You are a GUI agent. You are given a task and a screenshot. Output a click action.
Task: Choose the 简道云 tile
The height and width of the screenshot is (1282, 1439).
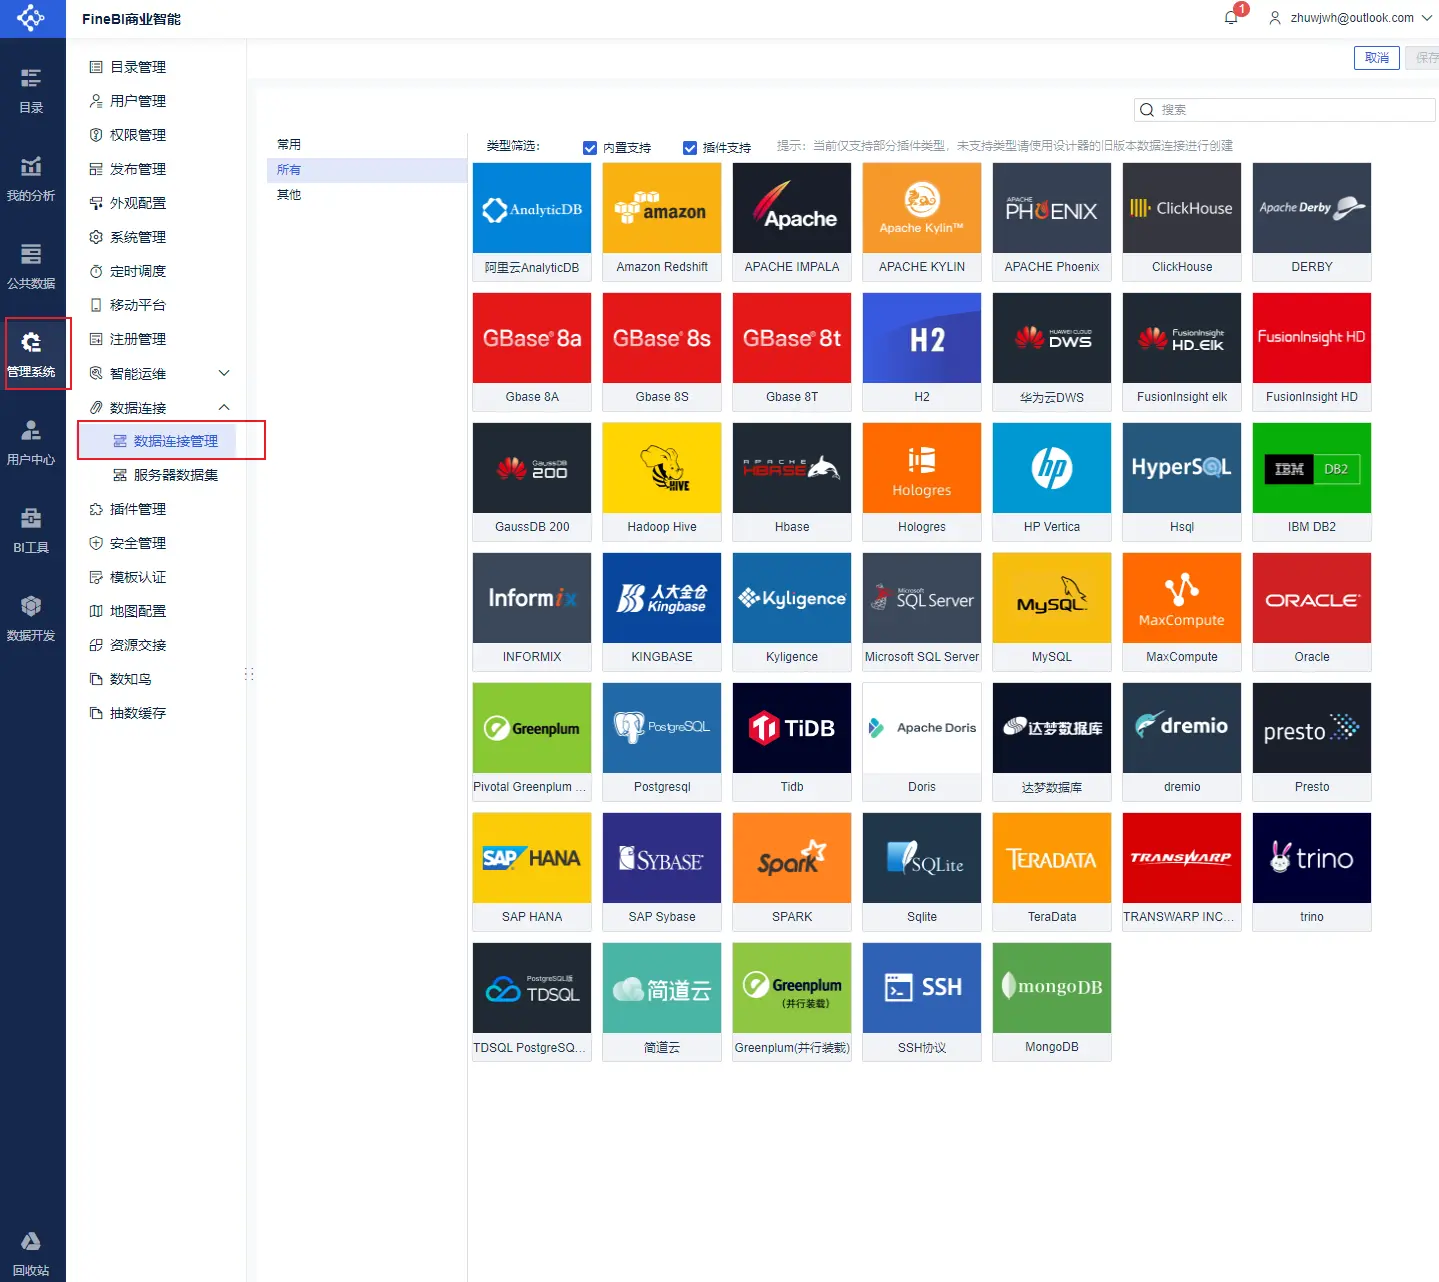click(662, 1001)
